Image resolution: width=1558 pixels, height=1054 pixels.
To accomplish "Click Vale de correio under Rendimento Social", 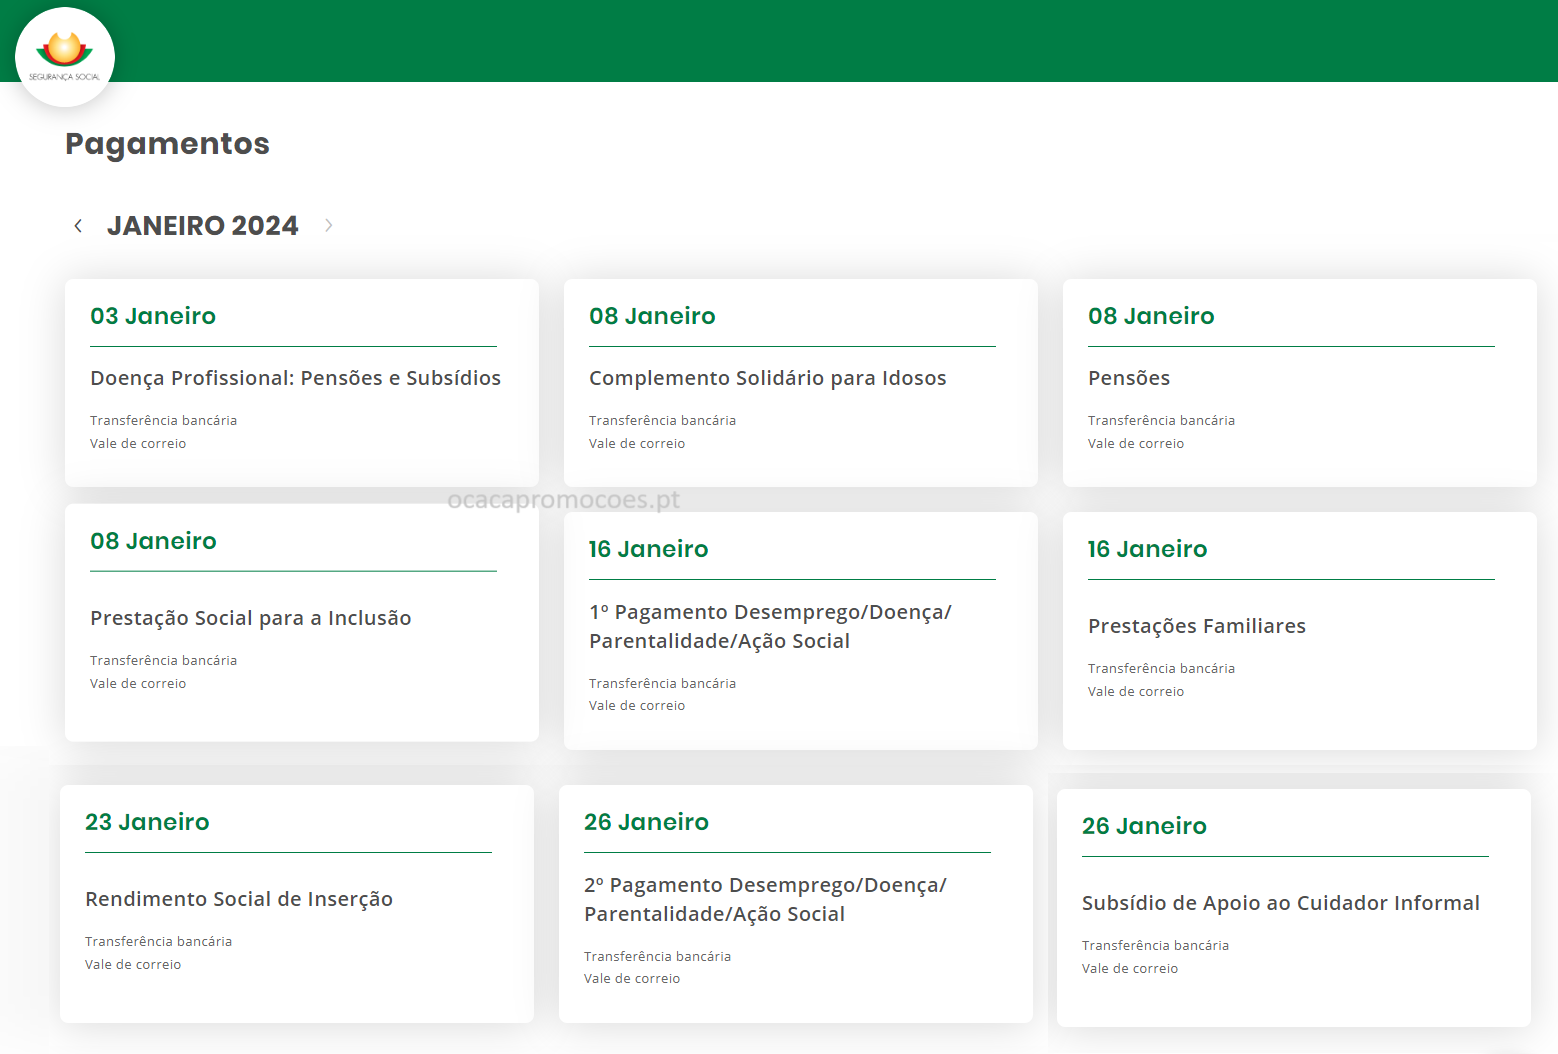I will (133, 965).
